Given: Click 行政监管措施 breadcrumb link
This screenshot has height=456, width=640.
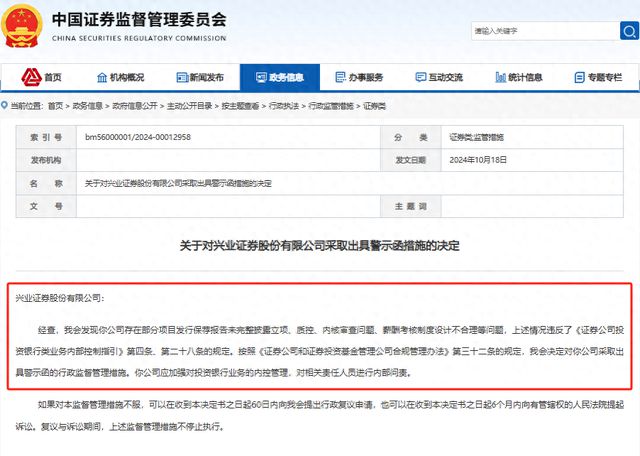Looking at the screenshot, I should (331, 106).
